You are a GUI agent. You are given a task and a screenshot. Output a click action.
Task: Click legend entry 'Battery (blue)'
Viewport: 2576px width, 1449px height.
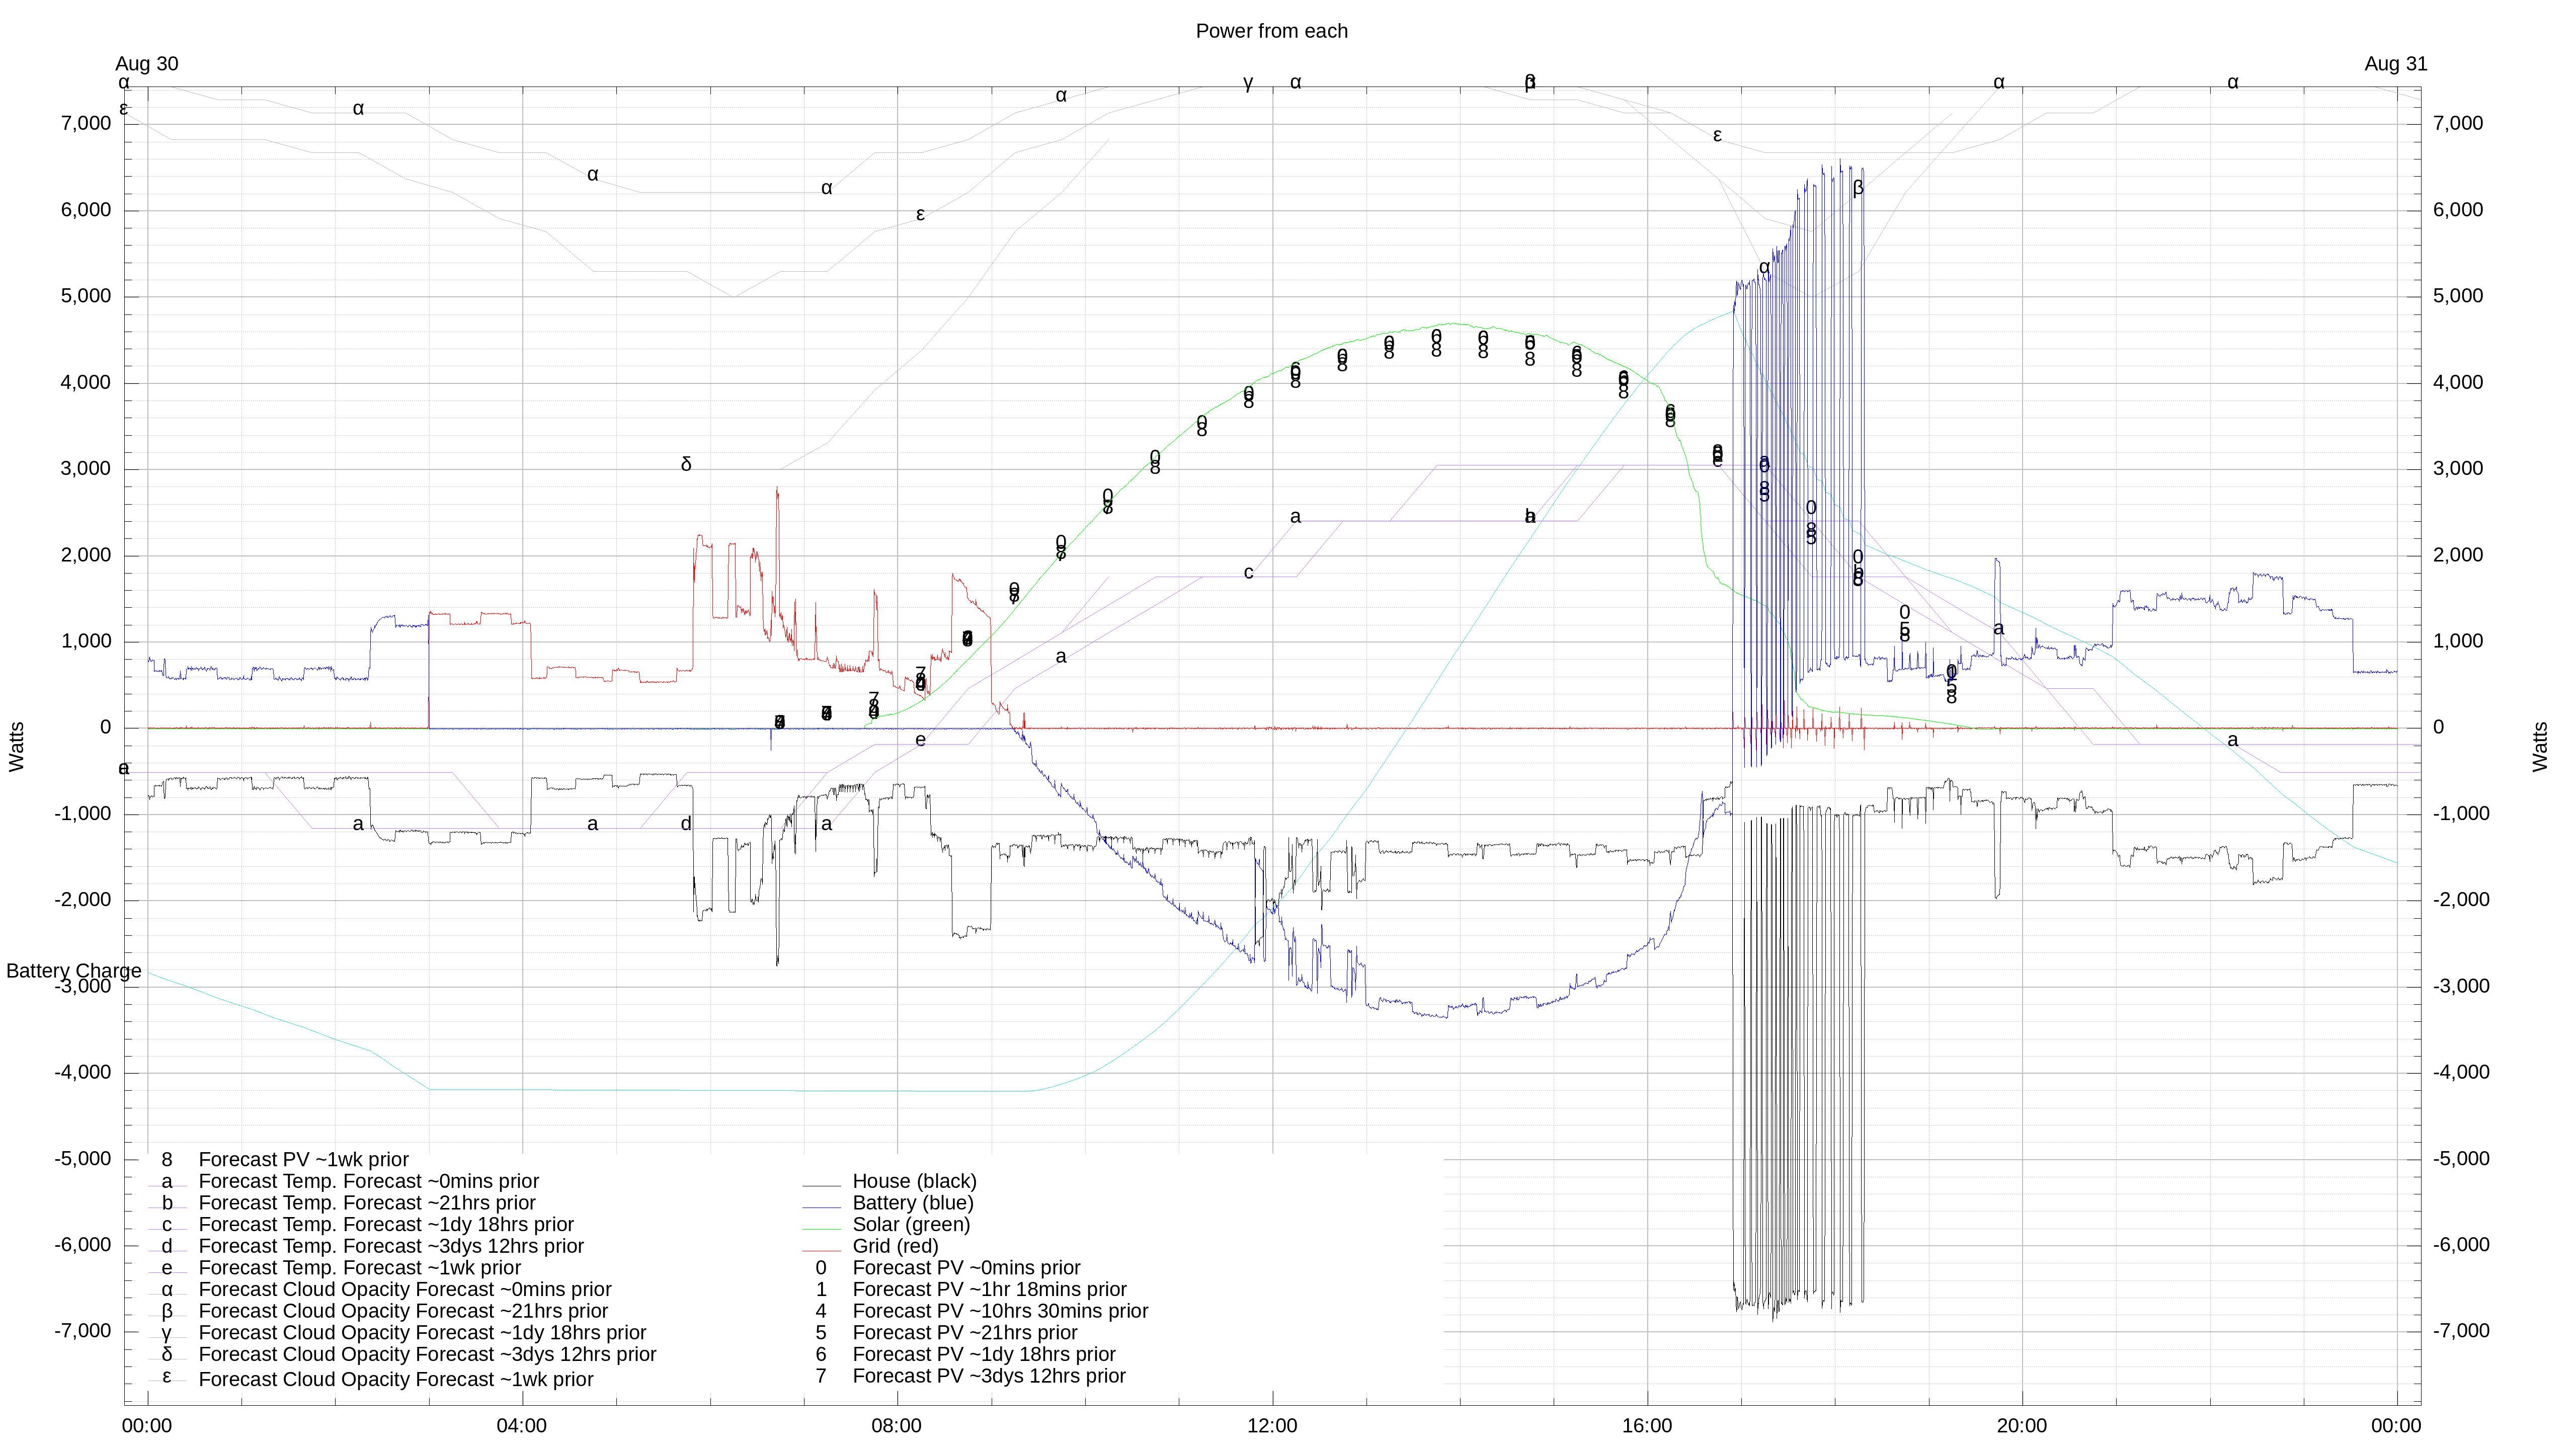[x=912, y=1203]
